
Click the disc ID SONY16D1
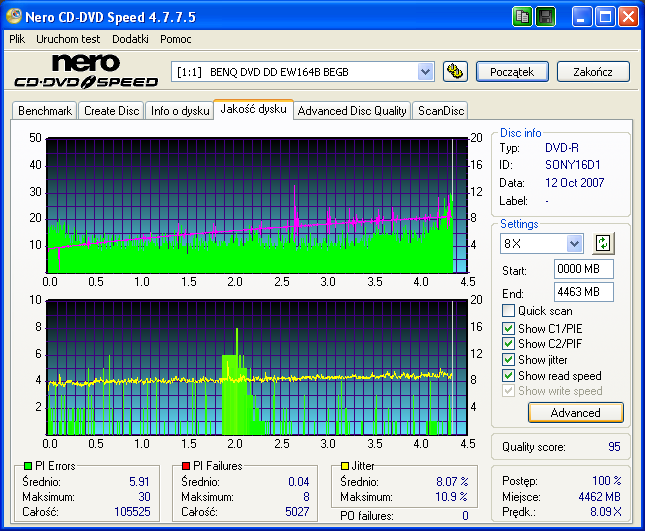tap(573, 165)
